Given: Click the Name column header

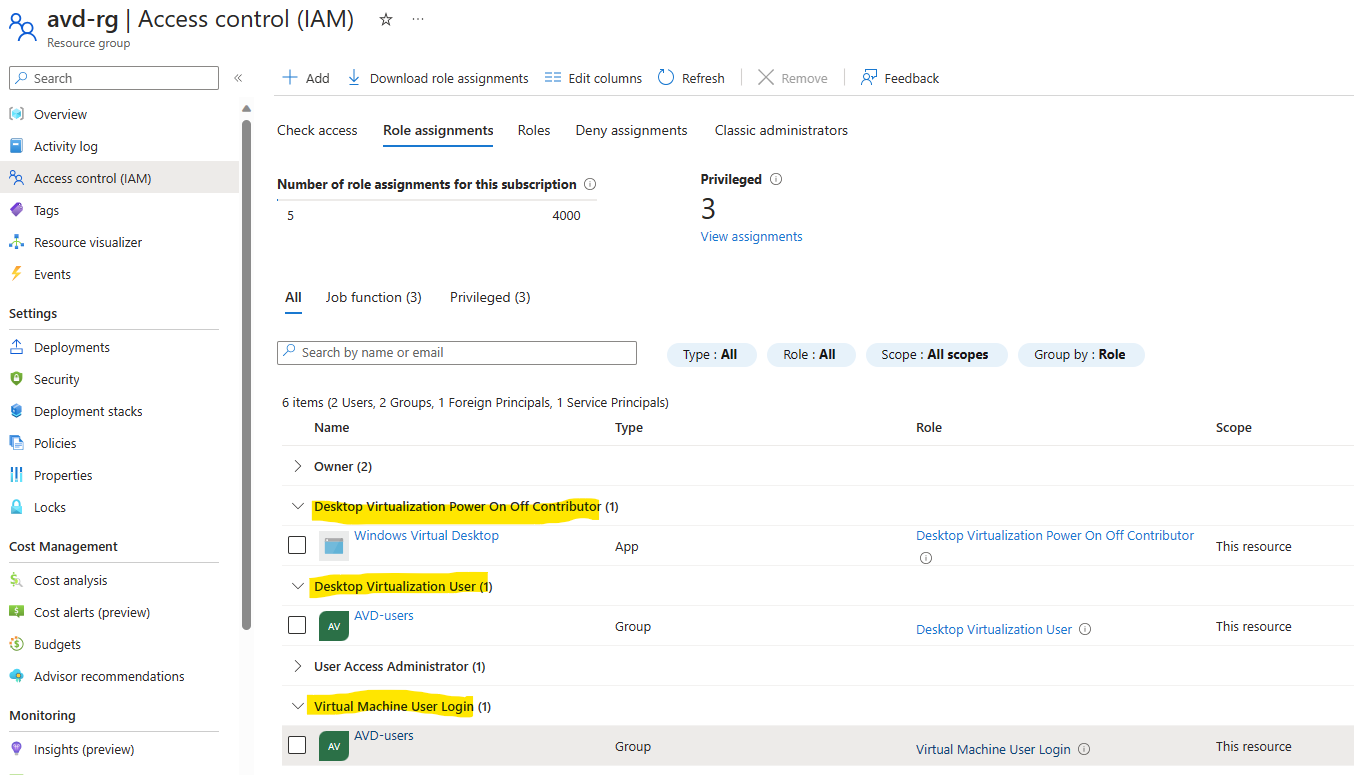Looking at the screenshot, I should [x=332, y=427].
